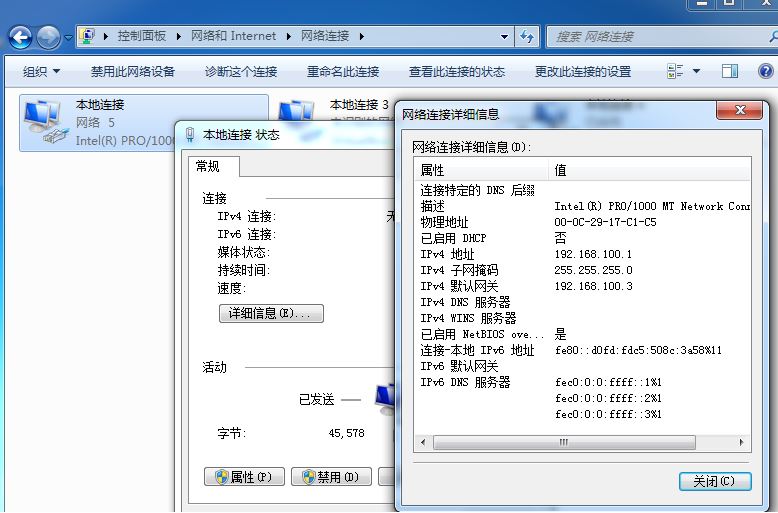Click the activity computer icon beside 已发送
This screenshot has height=513, width=778.
coord(384,399)
